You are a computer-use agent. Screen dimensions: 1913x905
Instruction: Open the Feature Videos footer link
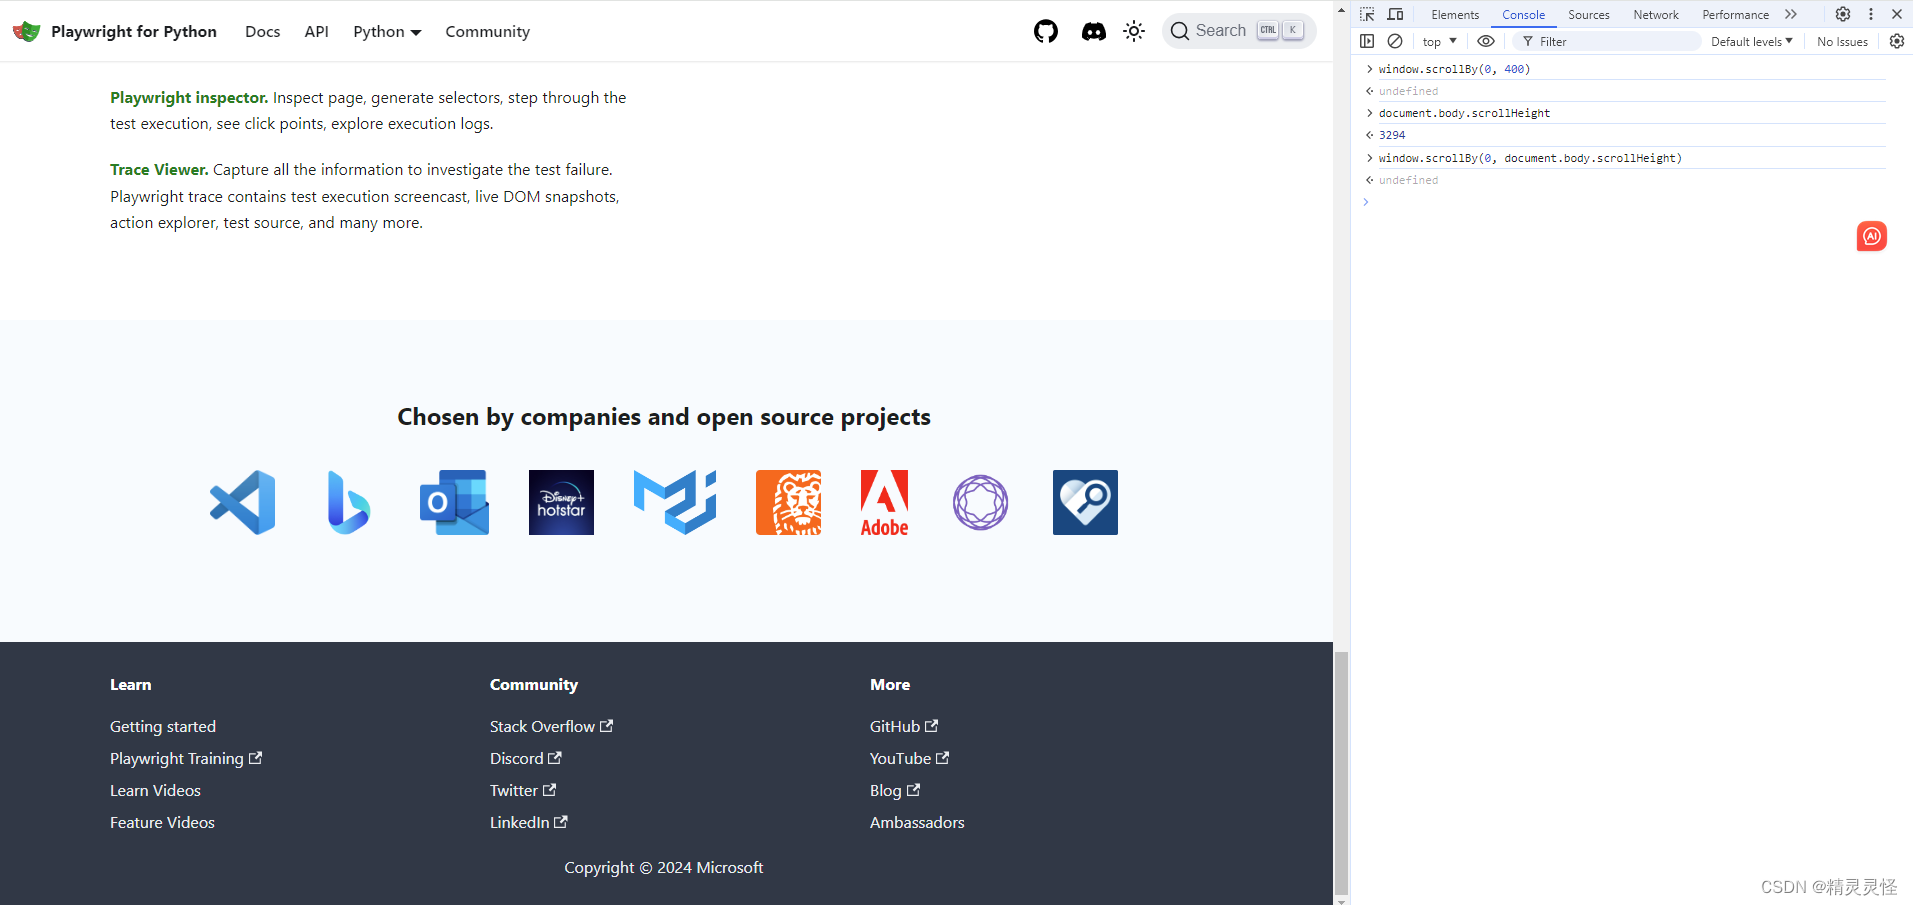(x=162, y=822)
